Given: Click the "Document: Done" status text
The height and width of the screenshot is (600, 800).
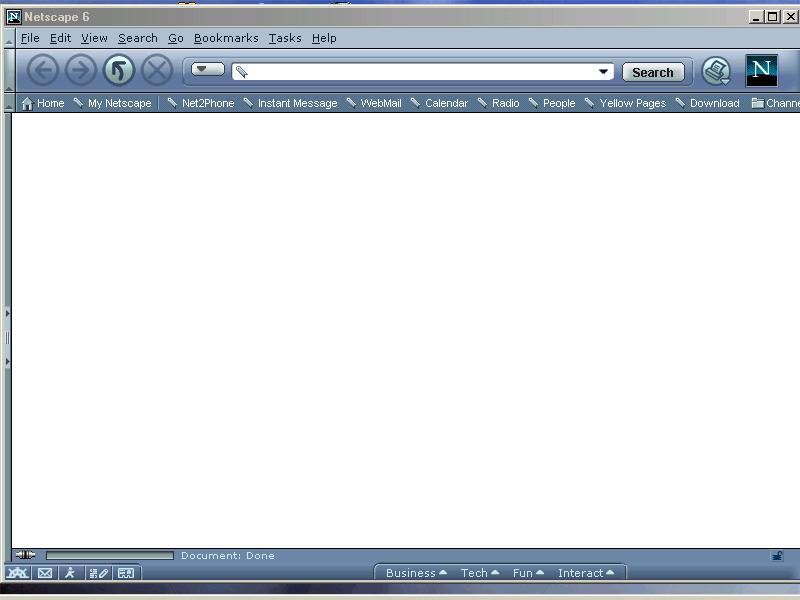Looking at the screenshot, I should click(x=228, y=556).
